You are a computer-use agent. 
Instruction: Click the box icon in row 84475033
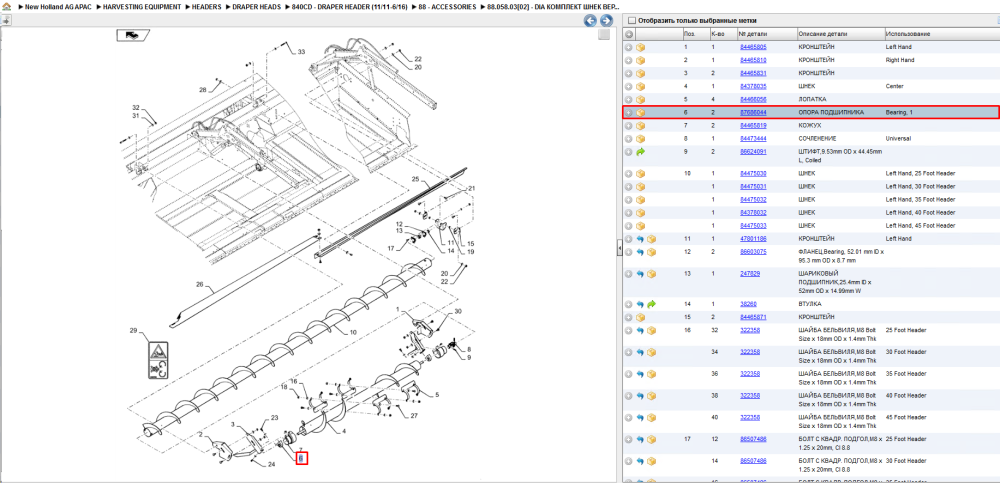(x=640, y=226)
